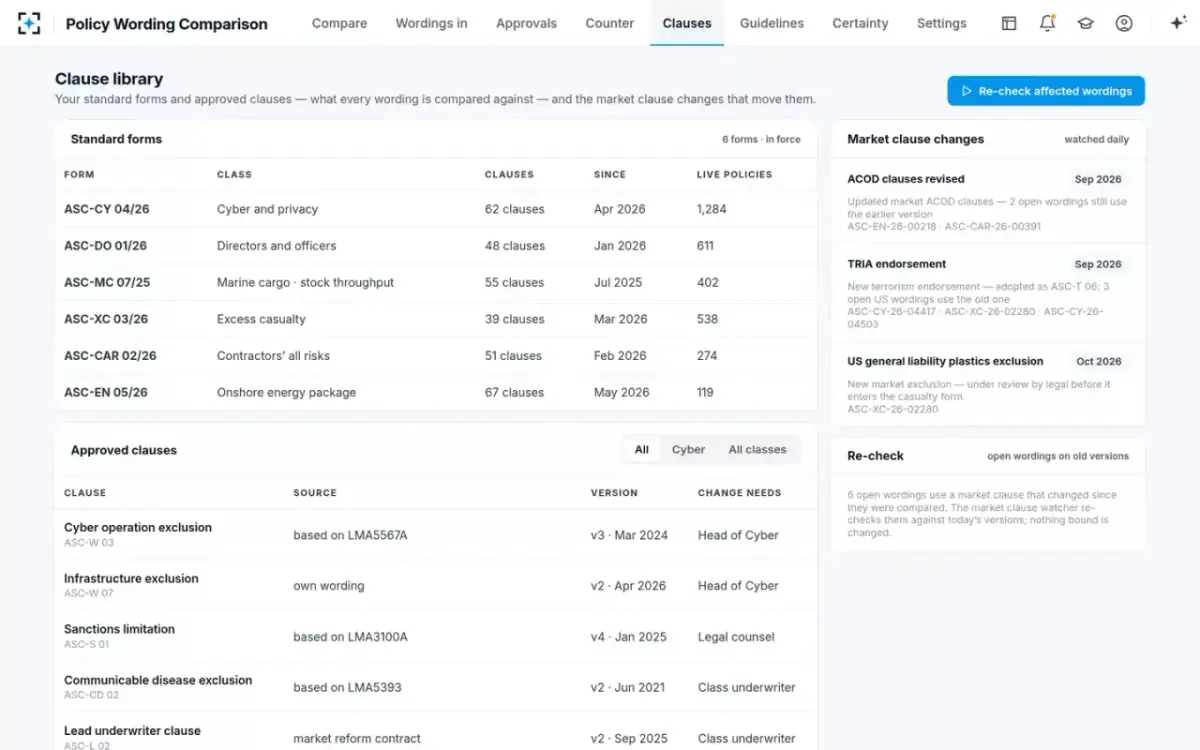This screenshot has height=750, width=1200.
Task: Click the LIVE POLICIES column header
Action: [x=734, y=174]
